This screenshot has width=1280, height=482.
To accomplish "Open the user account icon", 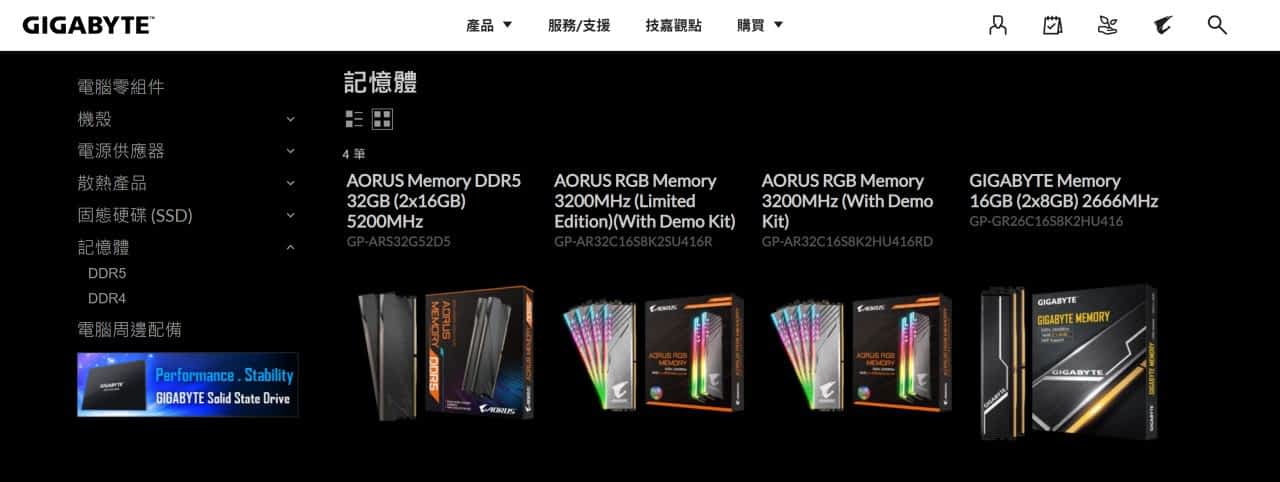I will click(x=998, y=25).
